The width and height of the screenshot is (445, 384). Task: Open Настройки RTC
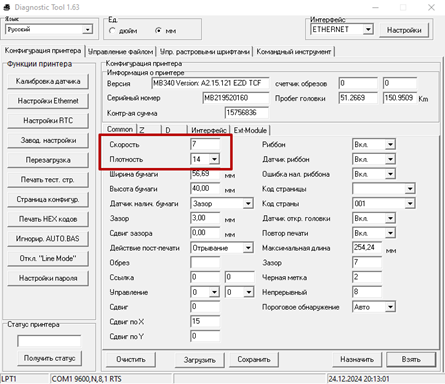(48, 121)
